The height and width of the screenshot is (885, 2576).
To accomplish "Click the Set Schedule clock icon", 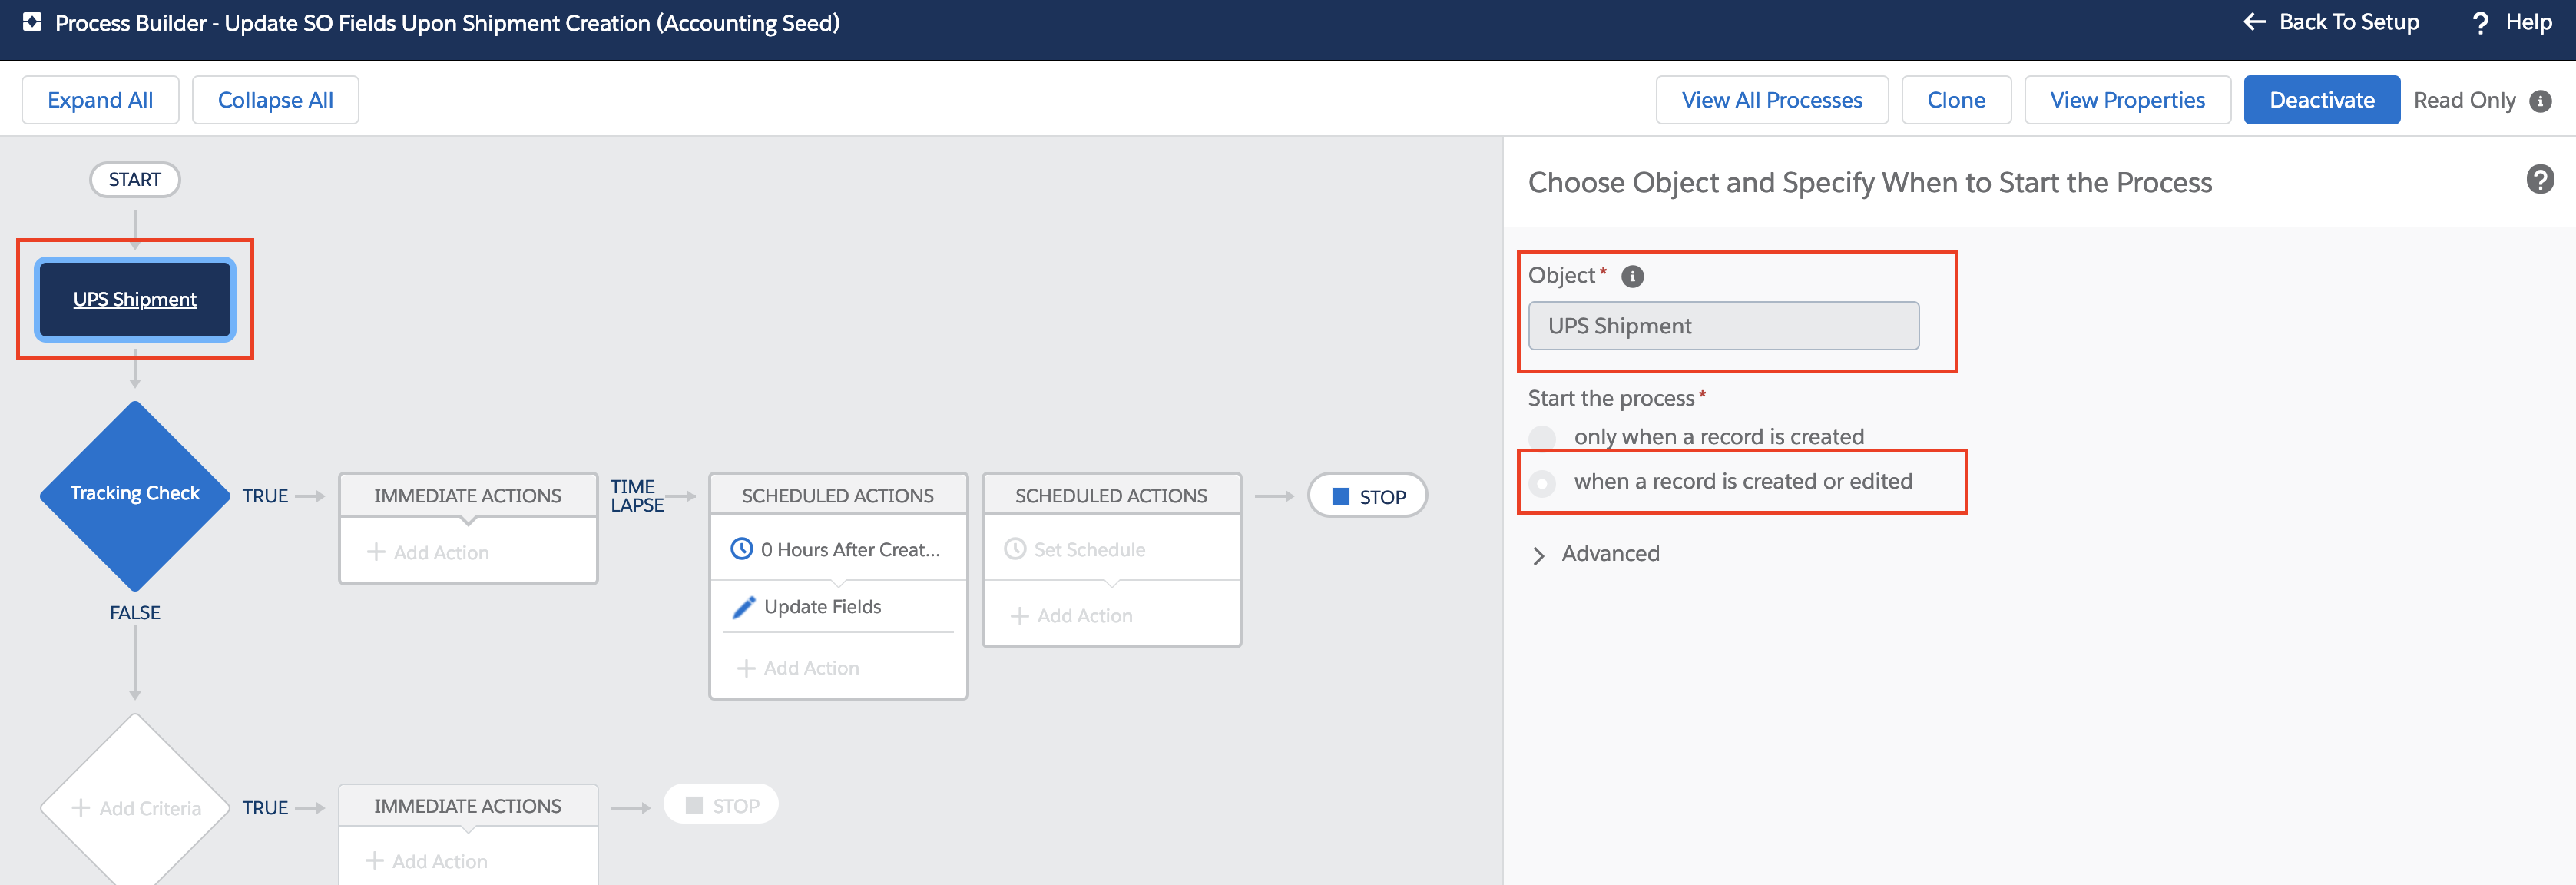I will point(1015,548).
